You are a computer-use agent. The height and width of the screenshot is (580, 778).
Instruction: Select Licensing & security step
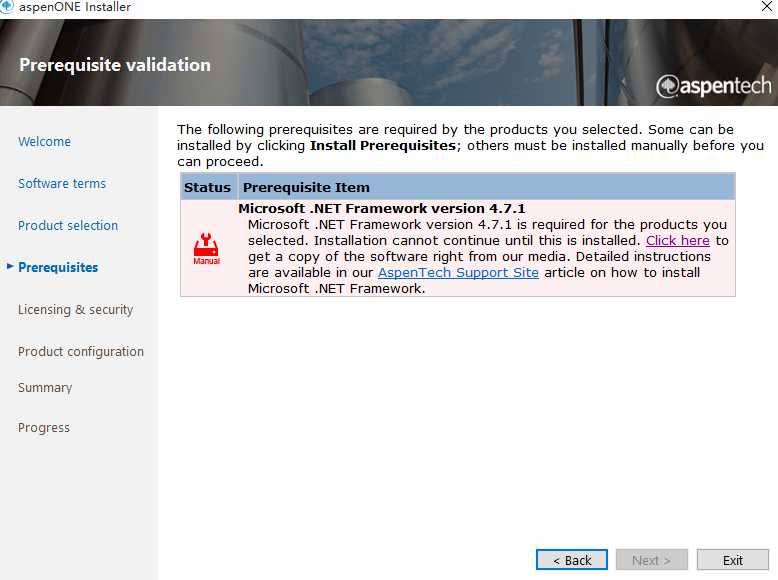point(75,310)
